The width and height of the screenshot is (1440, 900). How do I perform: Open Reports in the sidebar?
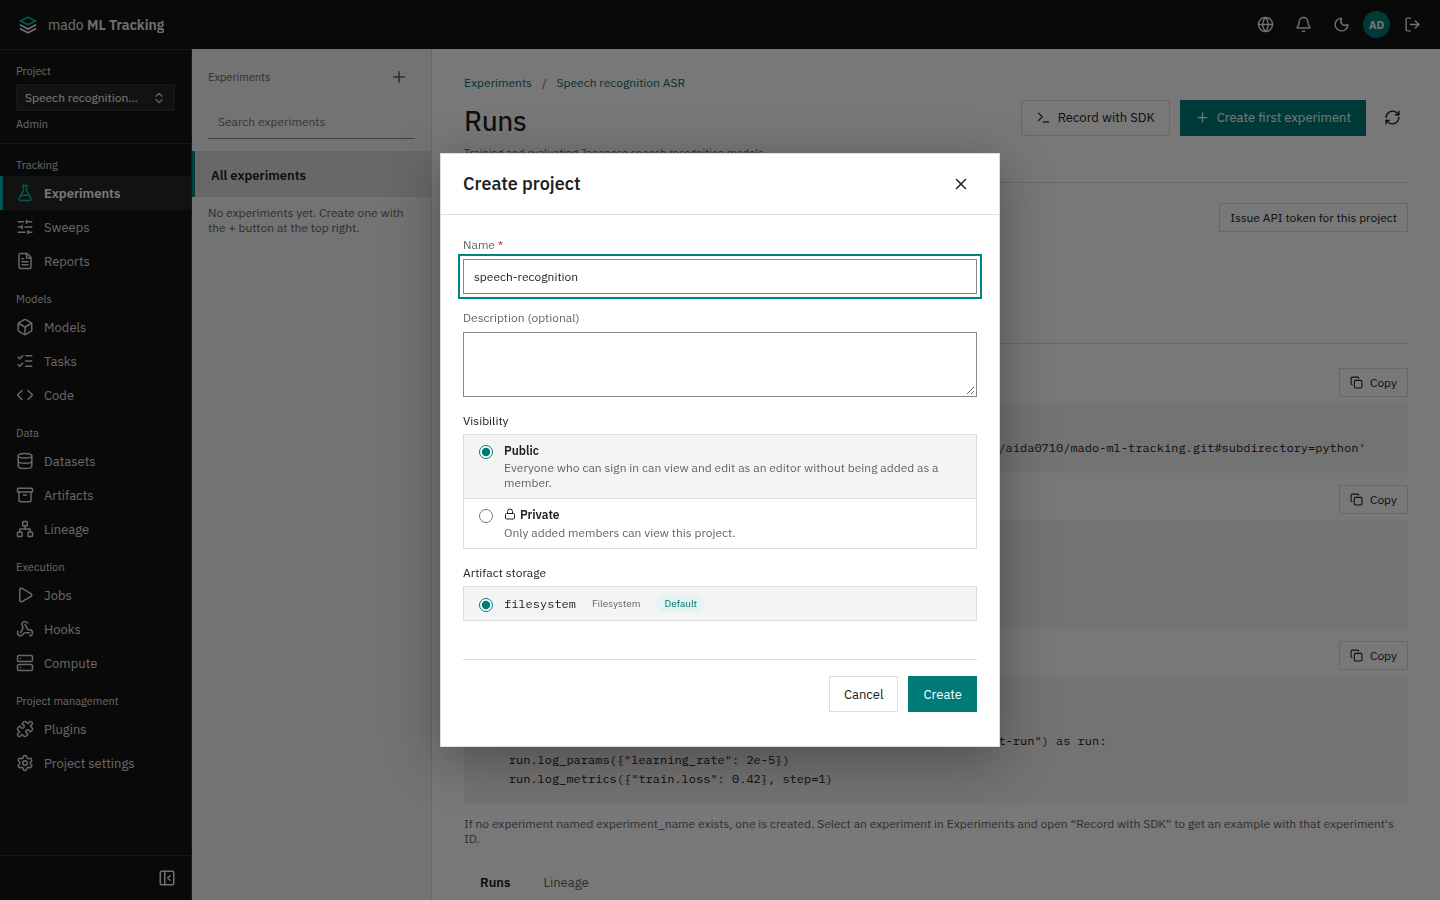[x=96, y=261]
